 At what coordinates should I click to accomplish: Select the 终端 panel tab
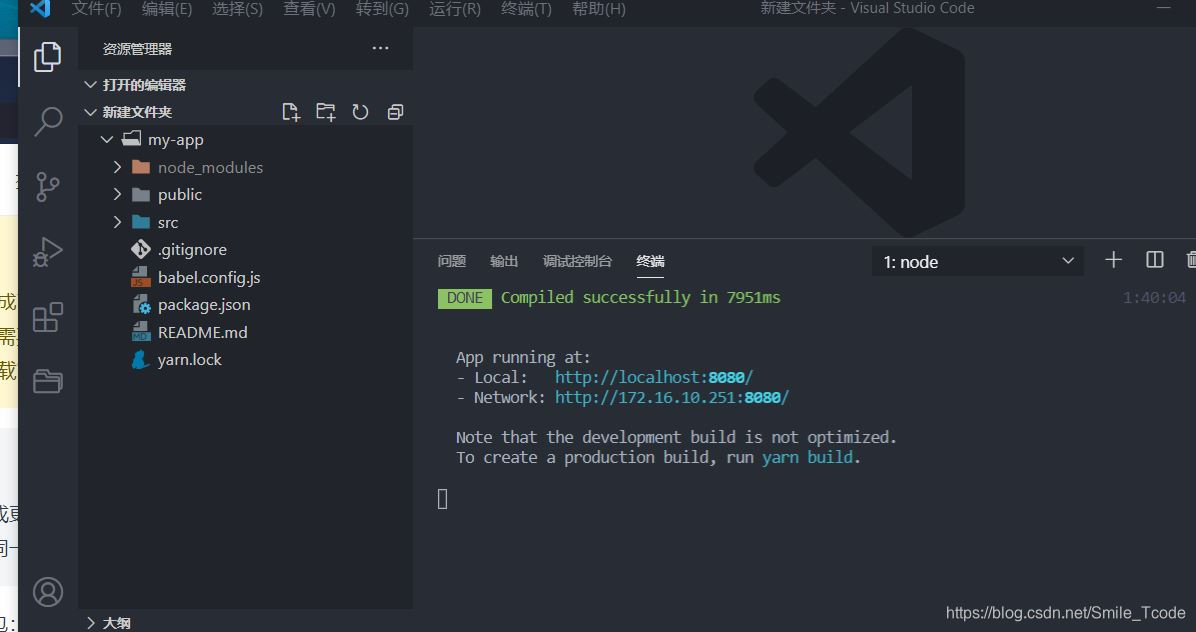tap(650, 261)
